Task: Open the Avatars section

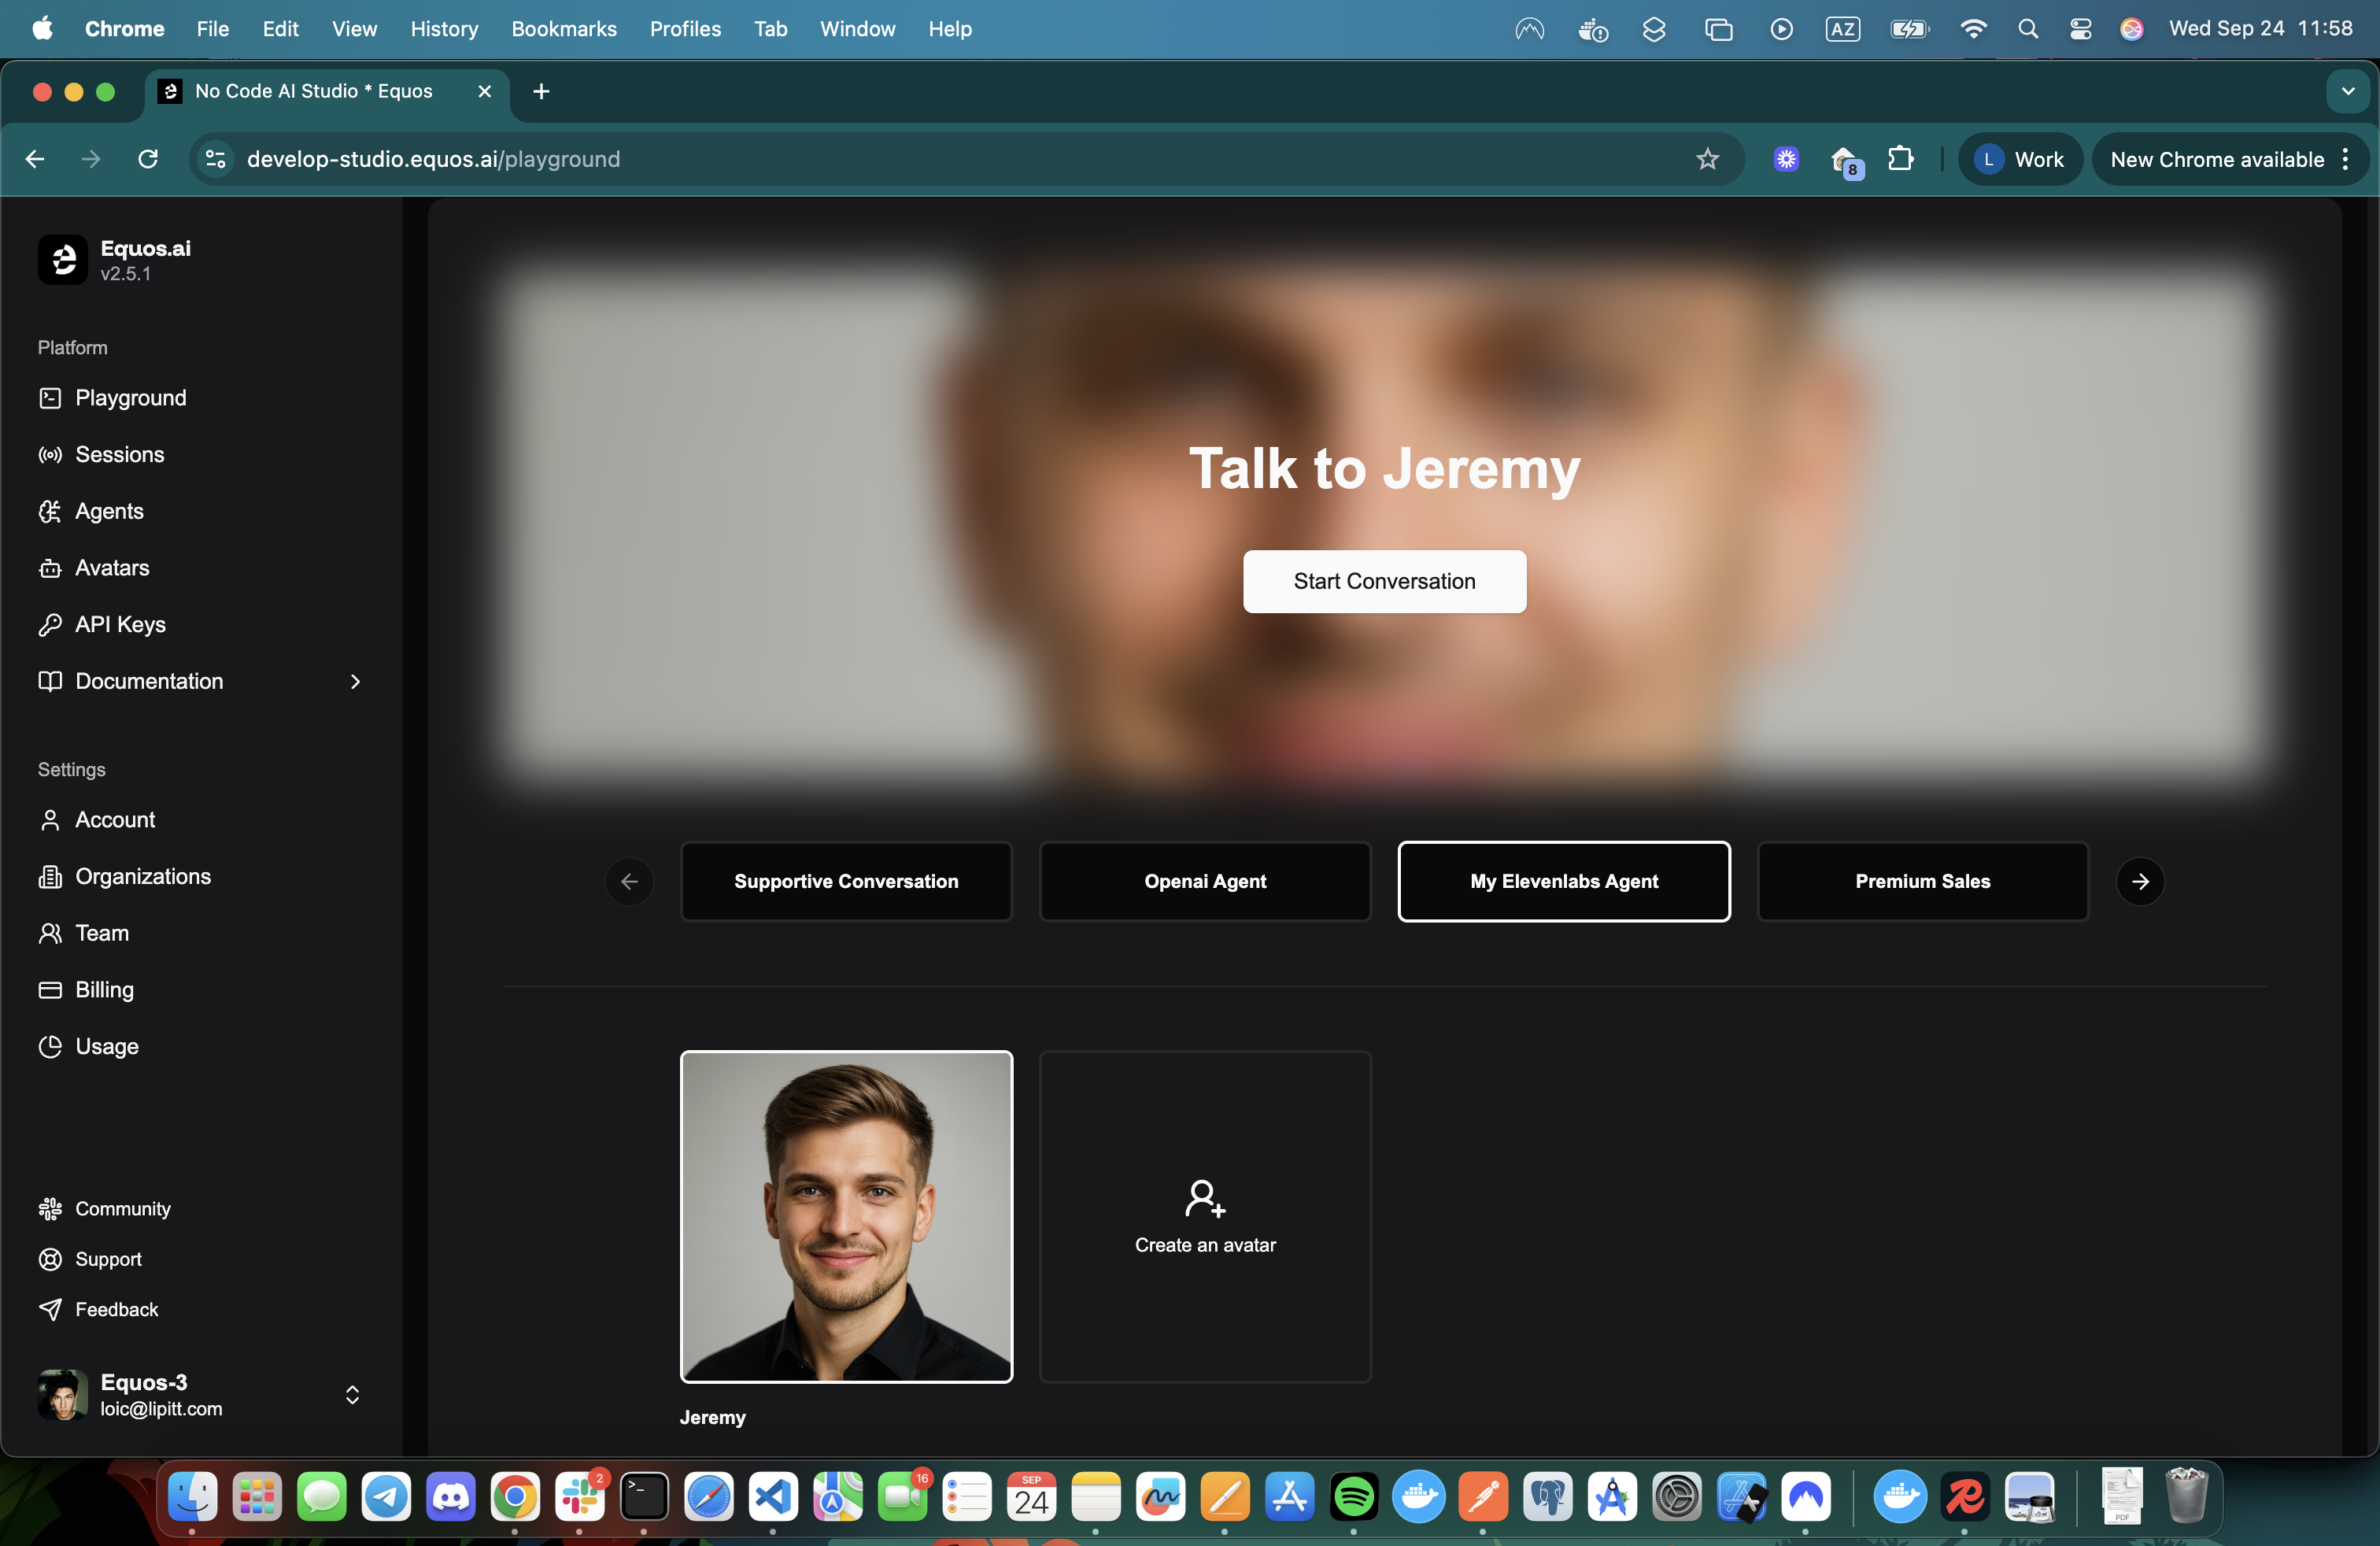Action: point(112,568)
